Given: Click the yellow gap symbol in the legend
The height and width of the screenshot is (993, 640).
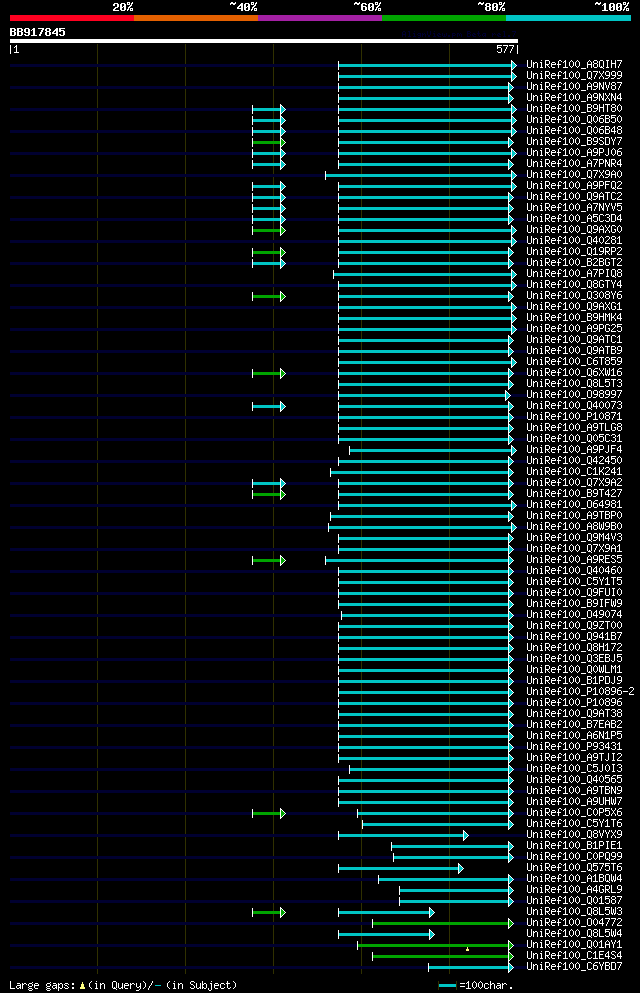Looking at the screenshot, I should (82, 986).
